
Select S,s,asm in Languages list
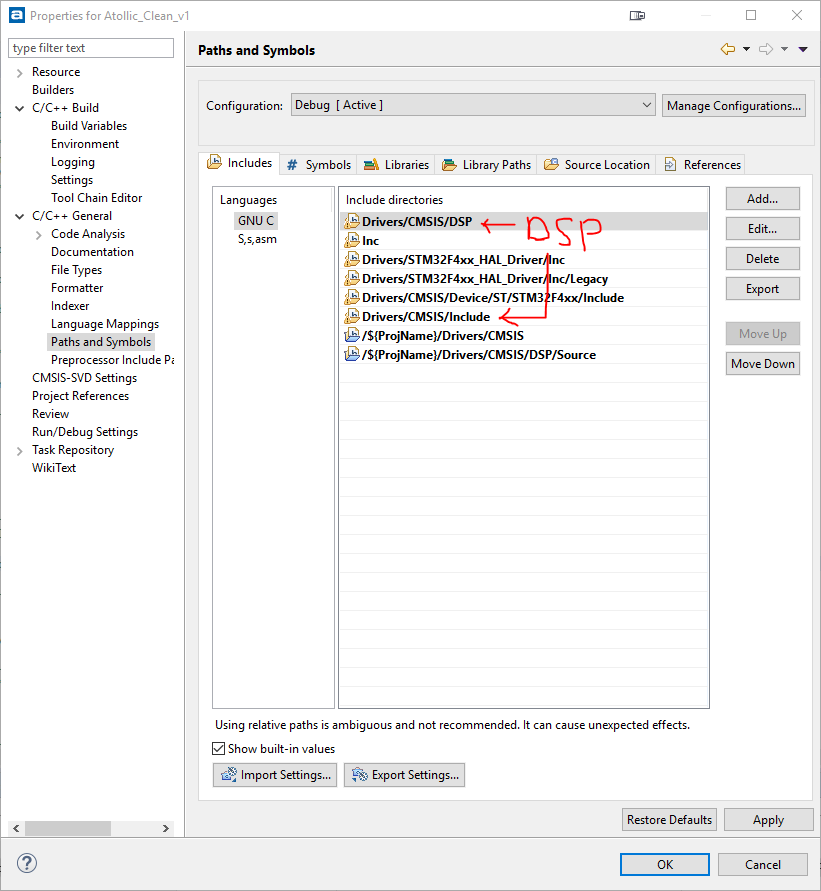(x=257, y=239)
